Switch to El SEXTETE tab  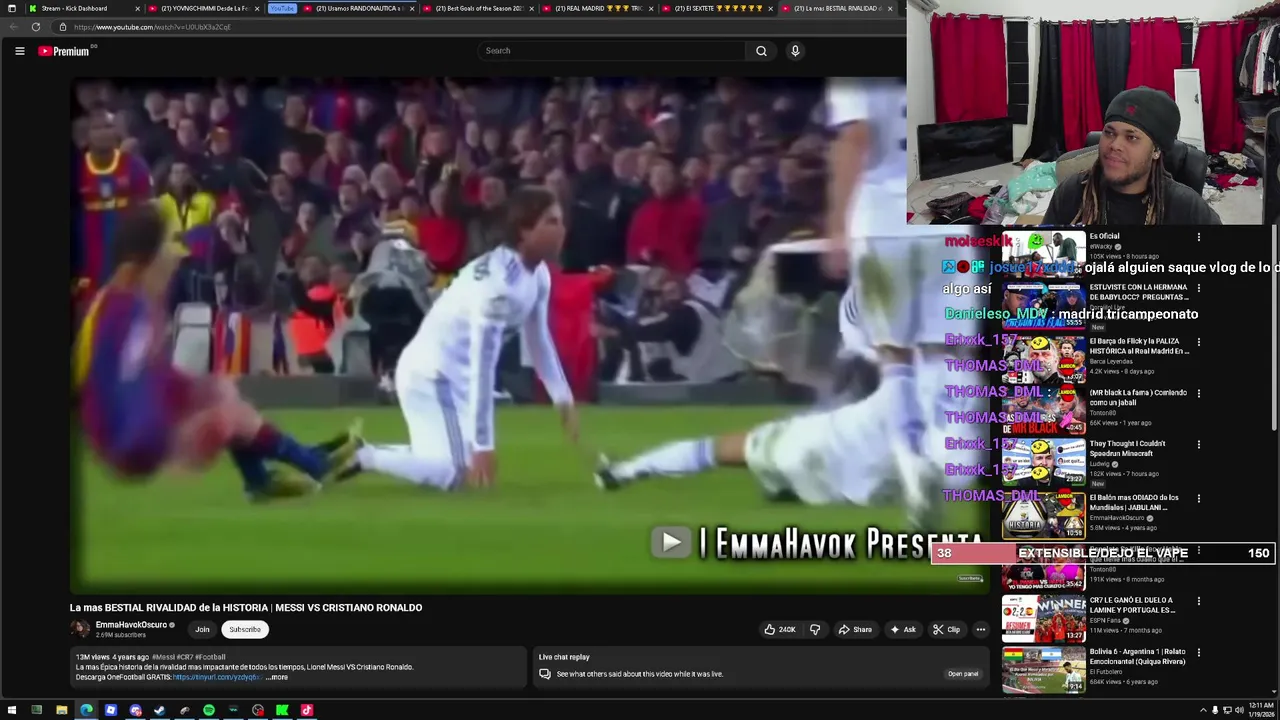point(717,8)
